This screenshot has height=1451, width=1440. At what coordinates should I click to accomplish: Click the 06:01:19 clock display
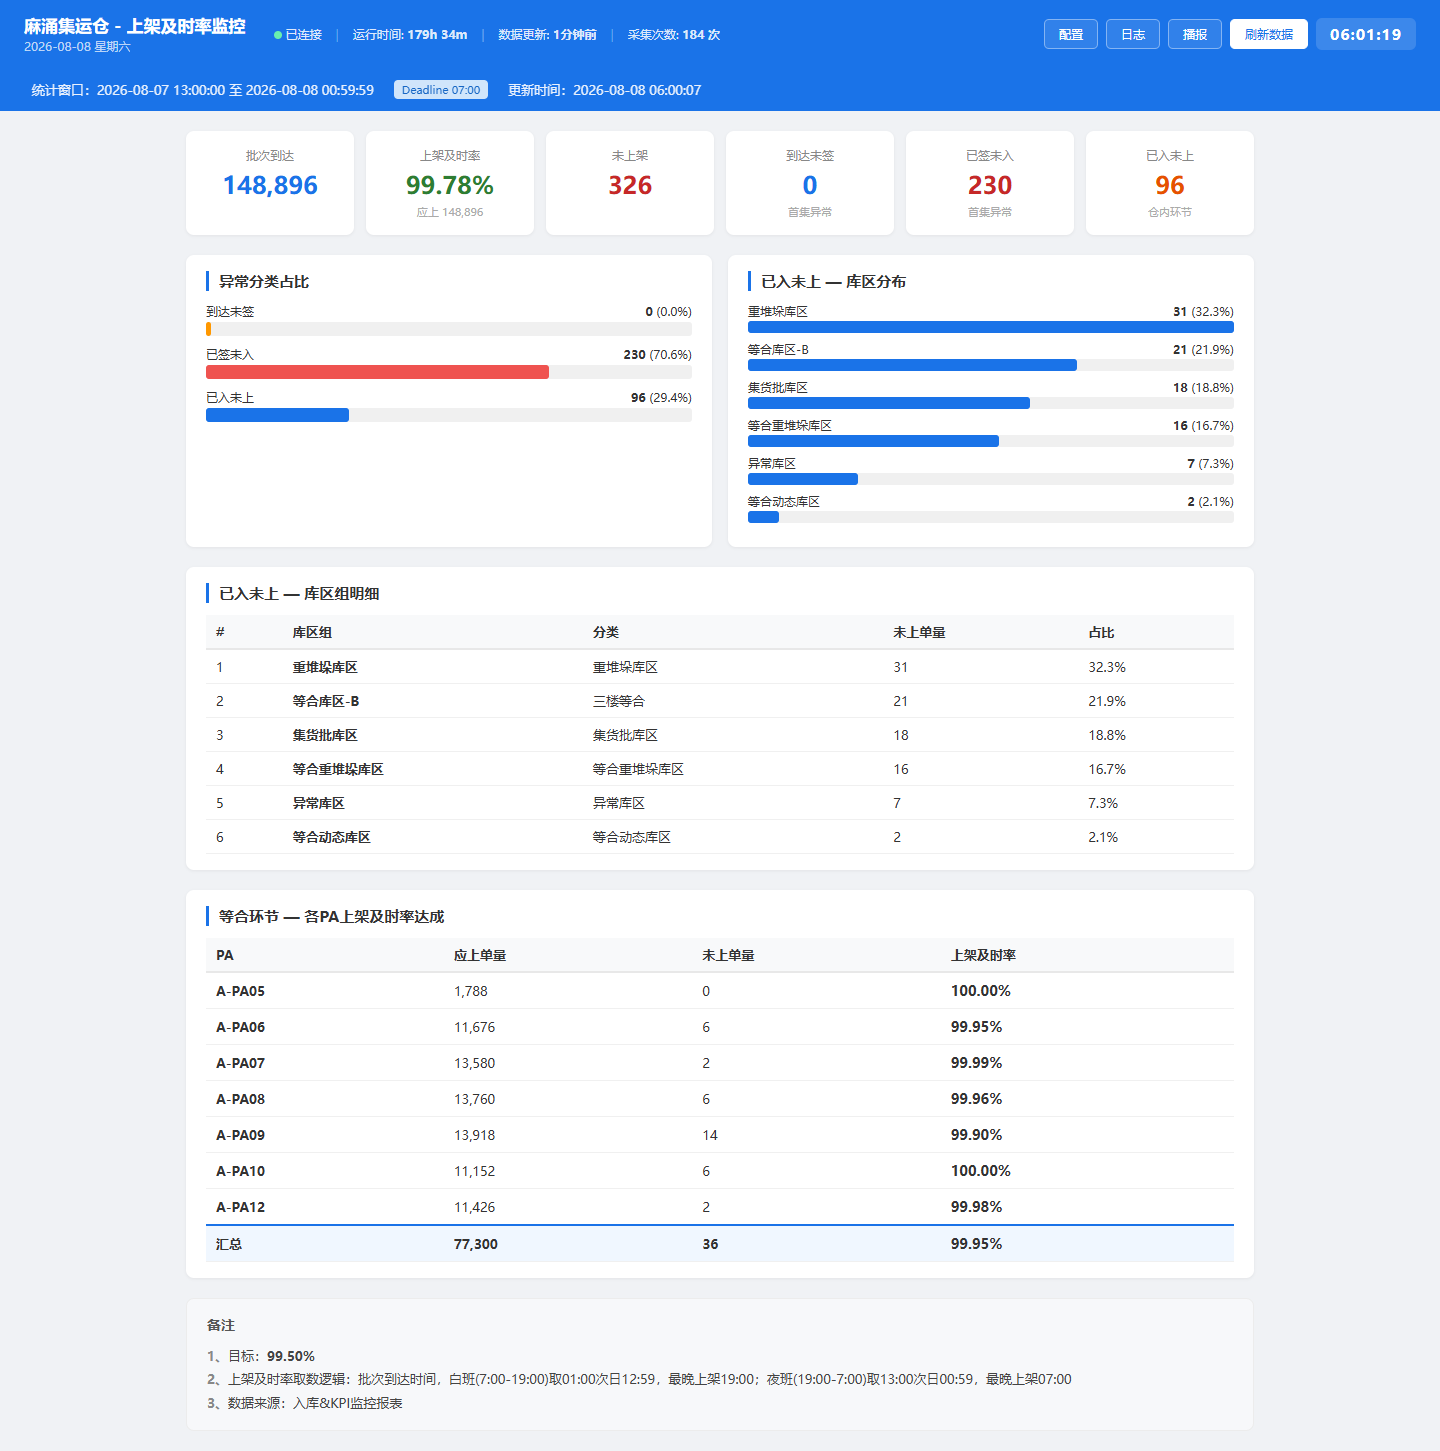click(x=1366, y=34)
